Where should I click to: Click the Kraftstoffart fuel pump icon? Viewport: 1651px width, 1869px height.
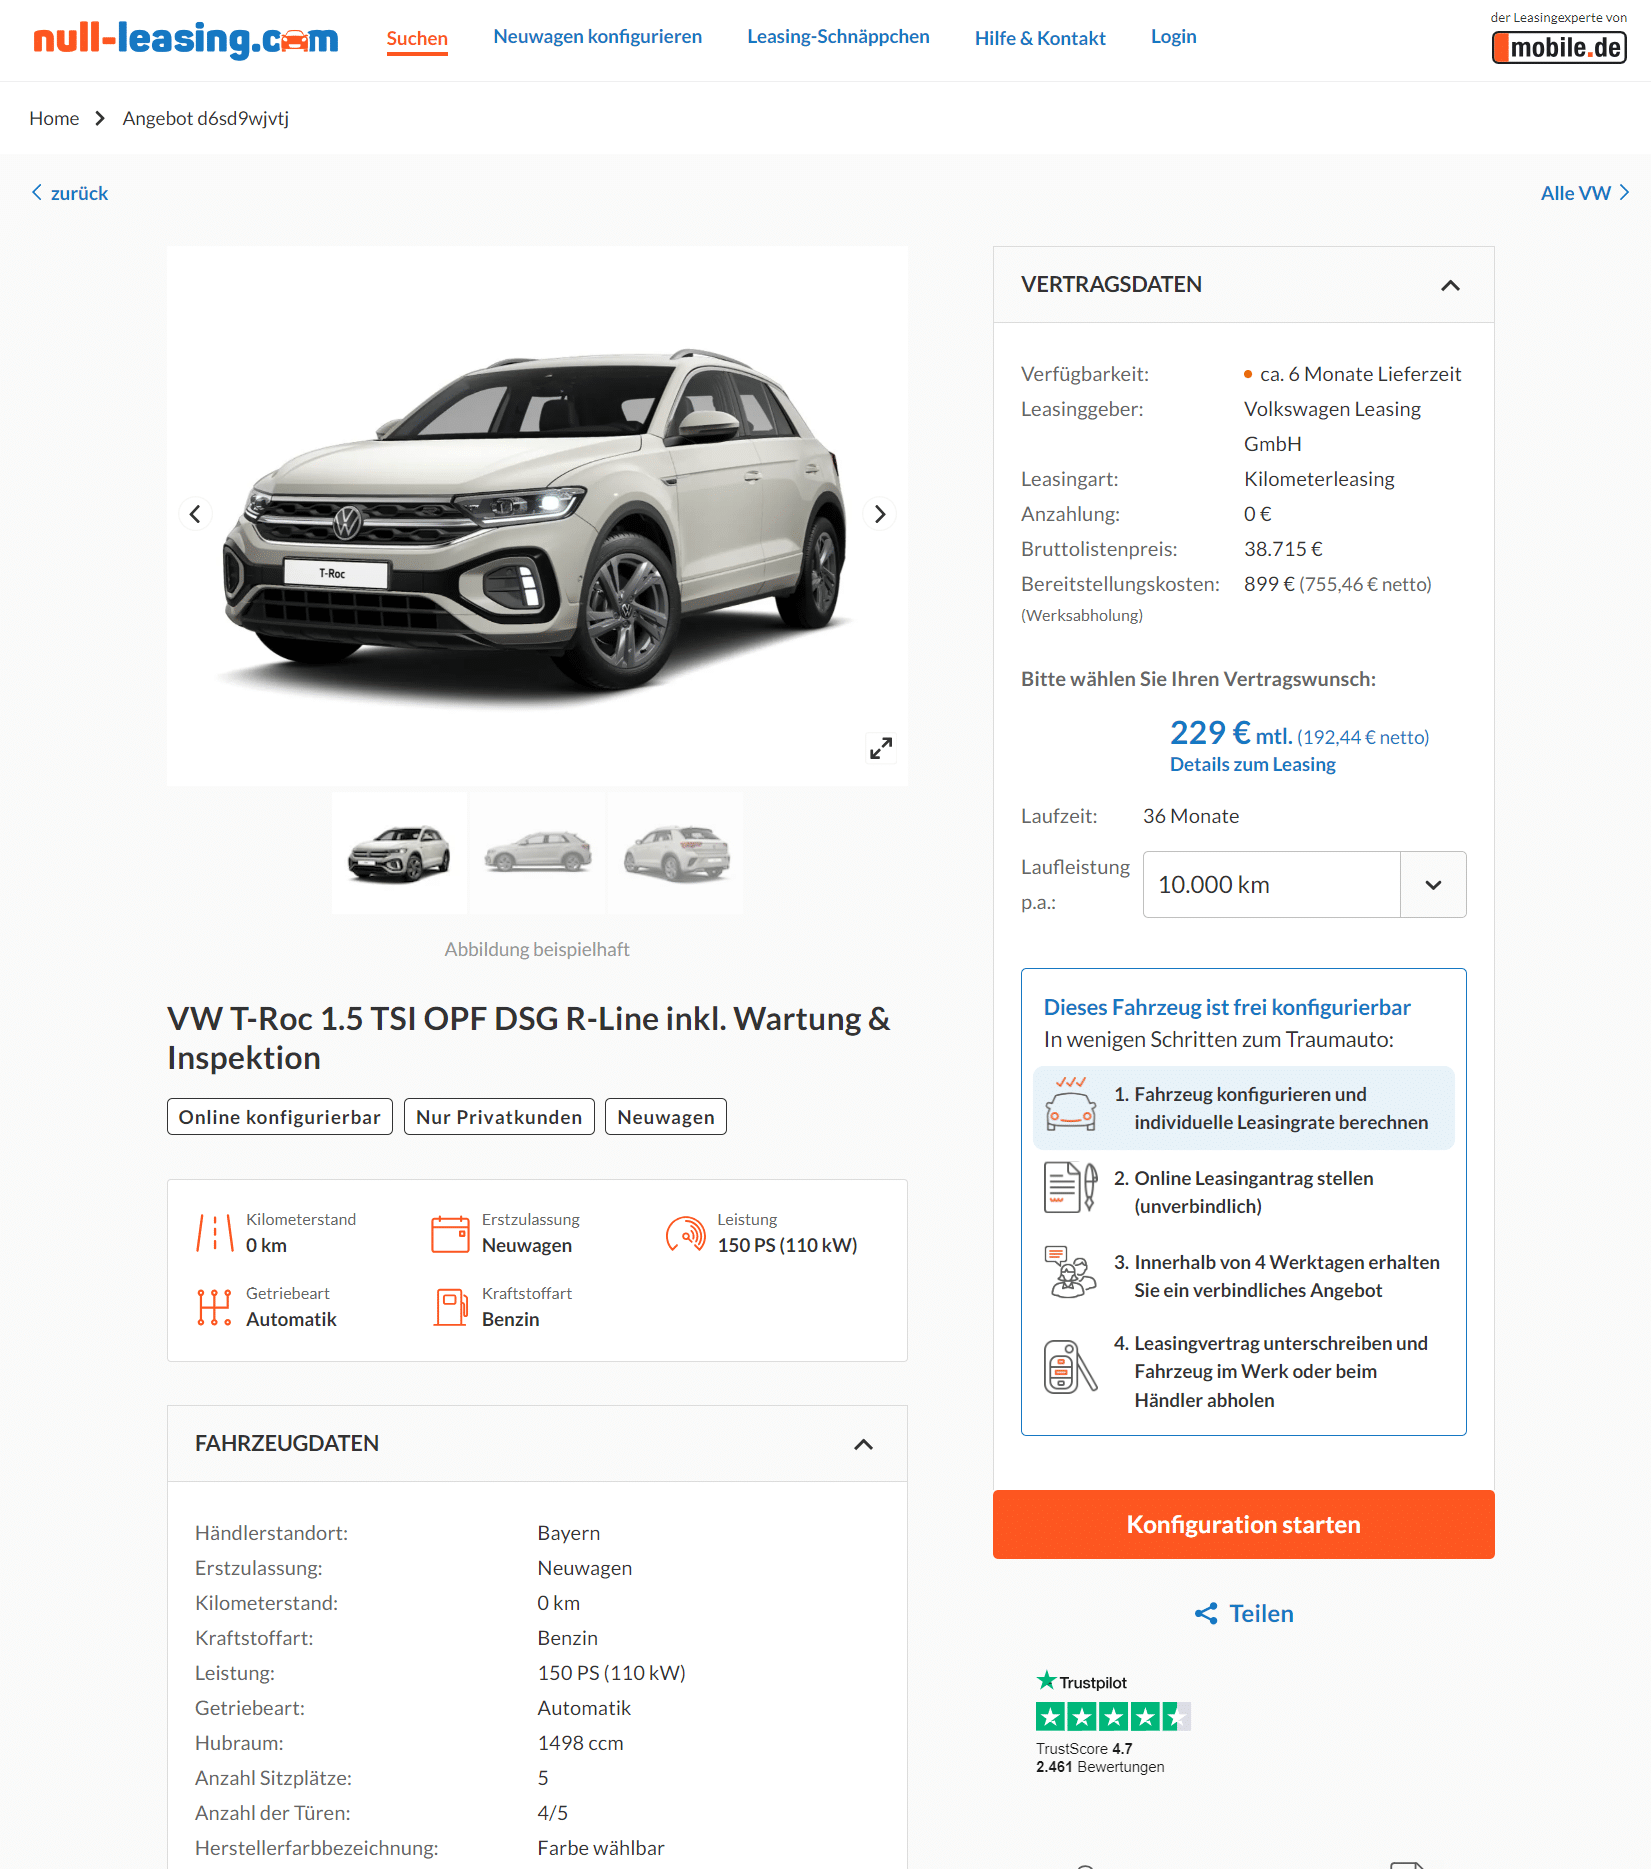[450, 1307]
